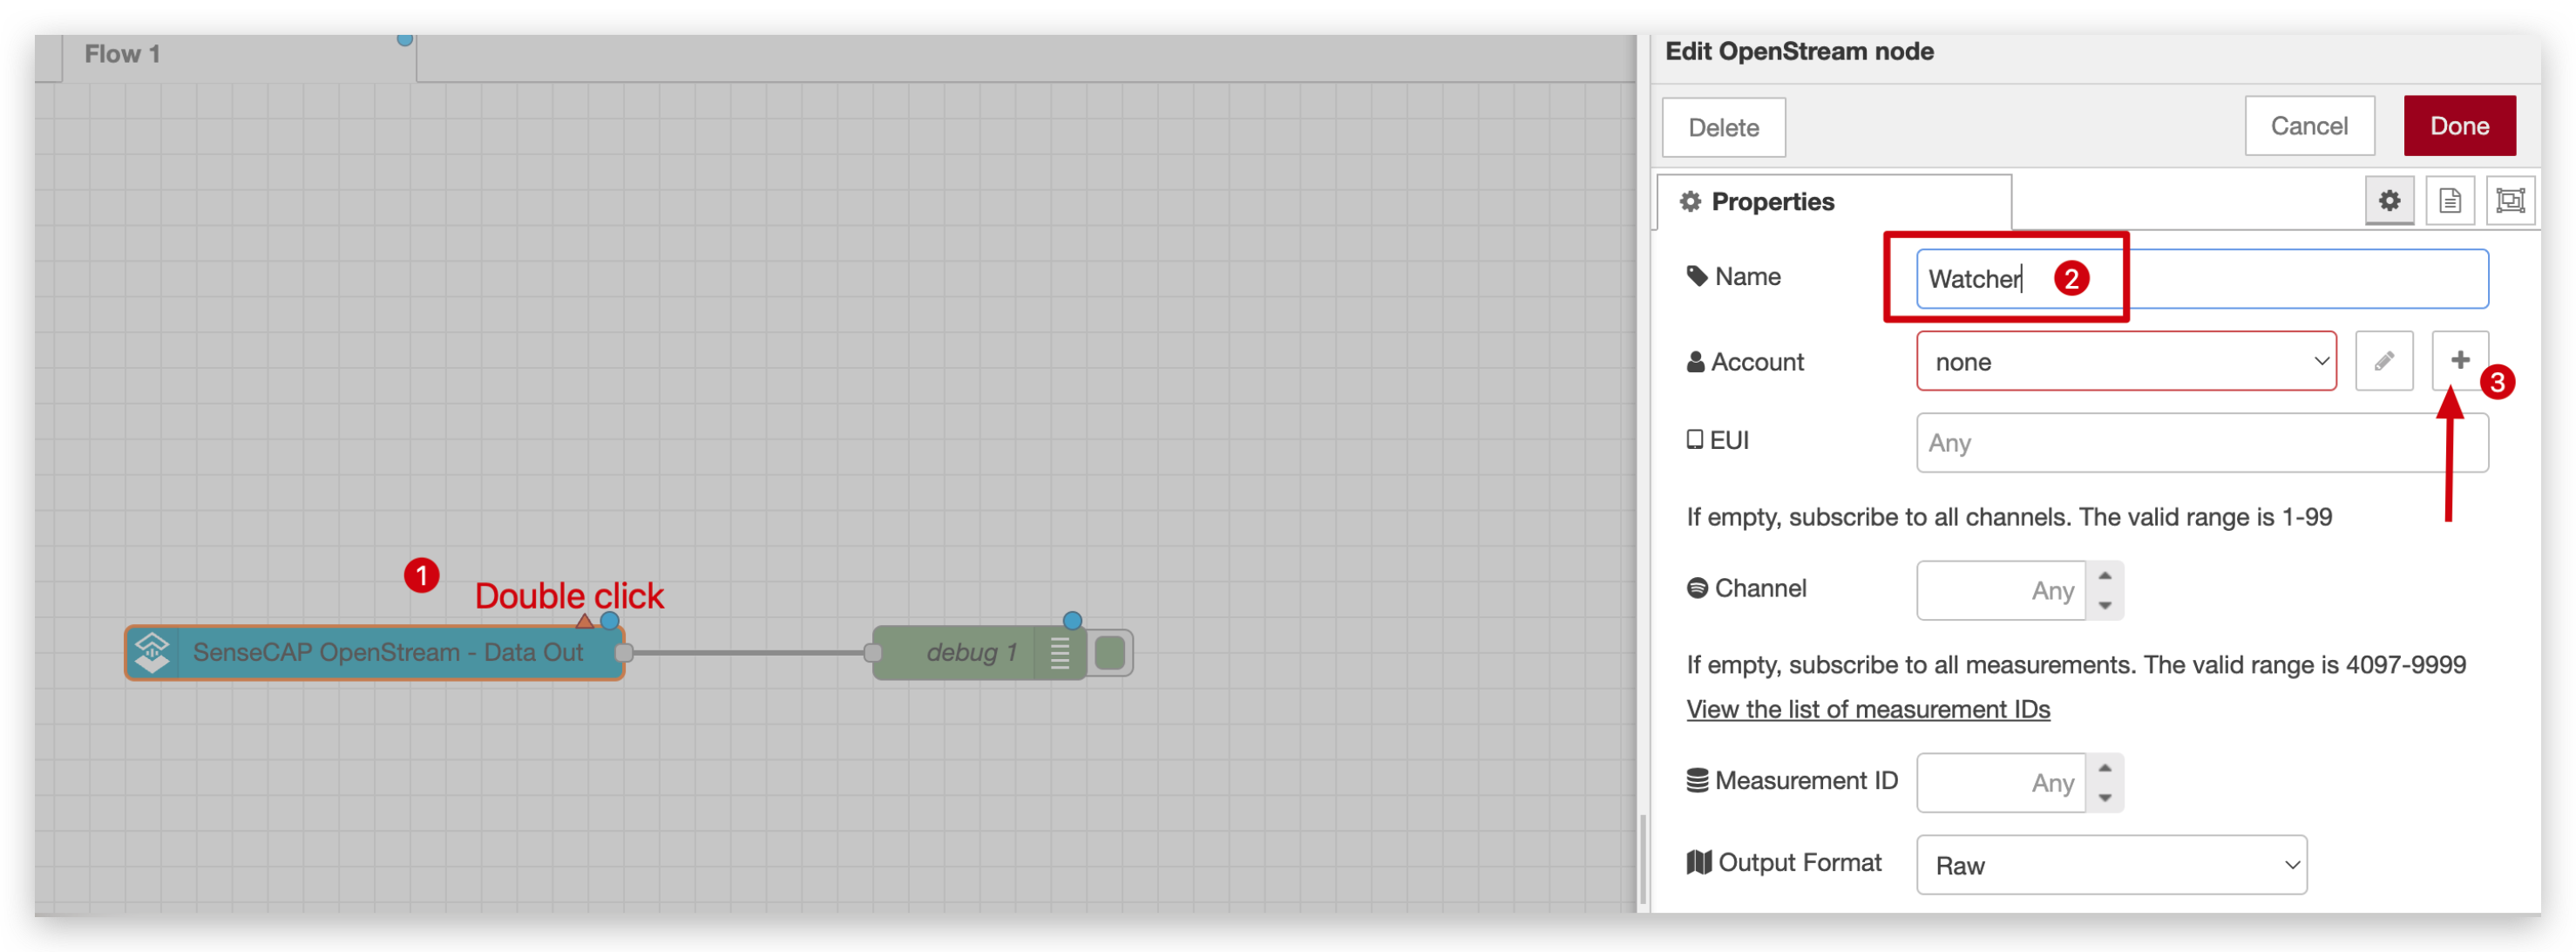Open the Output Format dropdown showing Raw
Image resolution: width=2576 pixels, height=952 pixels.
pyautogui.click(x=2111, y=865)
